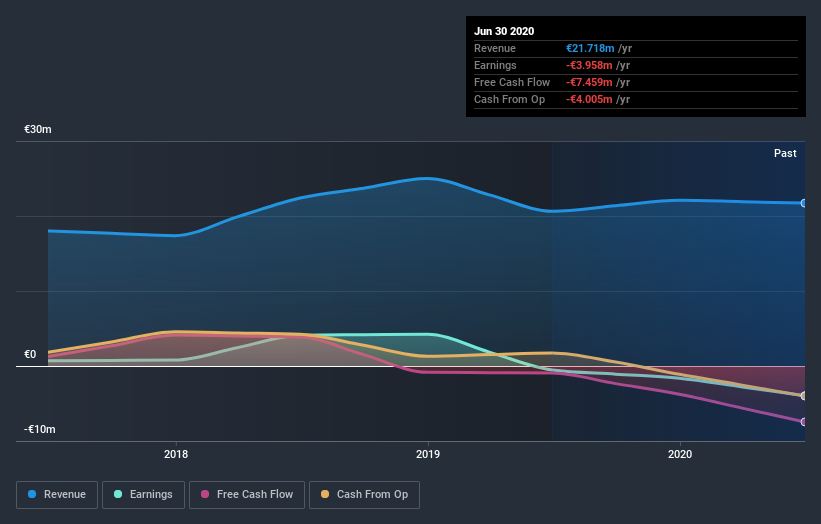821x524 pixels.
Task: Click the Cash From Op endpoint marker on the orange line
Action: coord(804,396)
